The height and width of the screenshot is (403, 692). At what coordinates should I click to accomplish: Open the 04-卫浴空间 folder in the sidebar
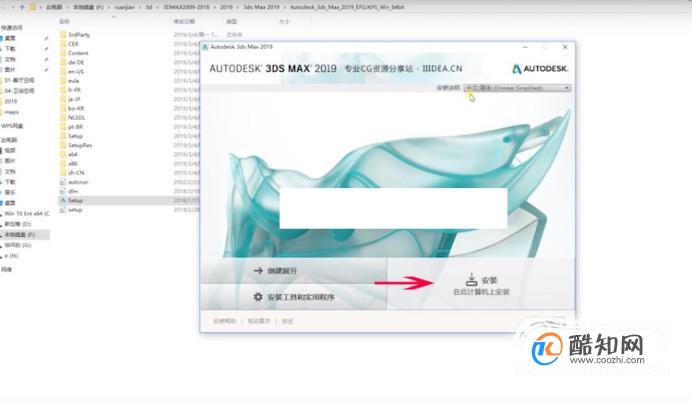click(x=19, y=91)
